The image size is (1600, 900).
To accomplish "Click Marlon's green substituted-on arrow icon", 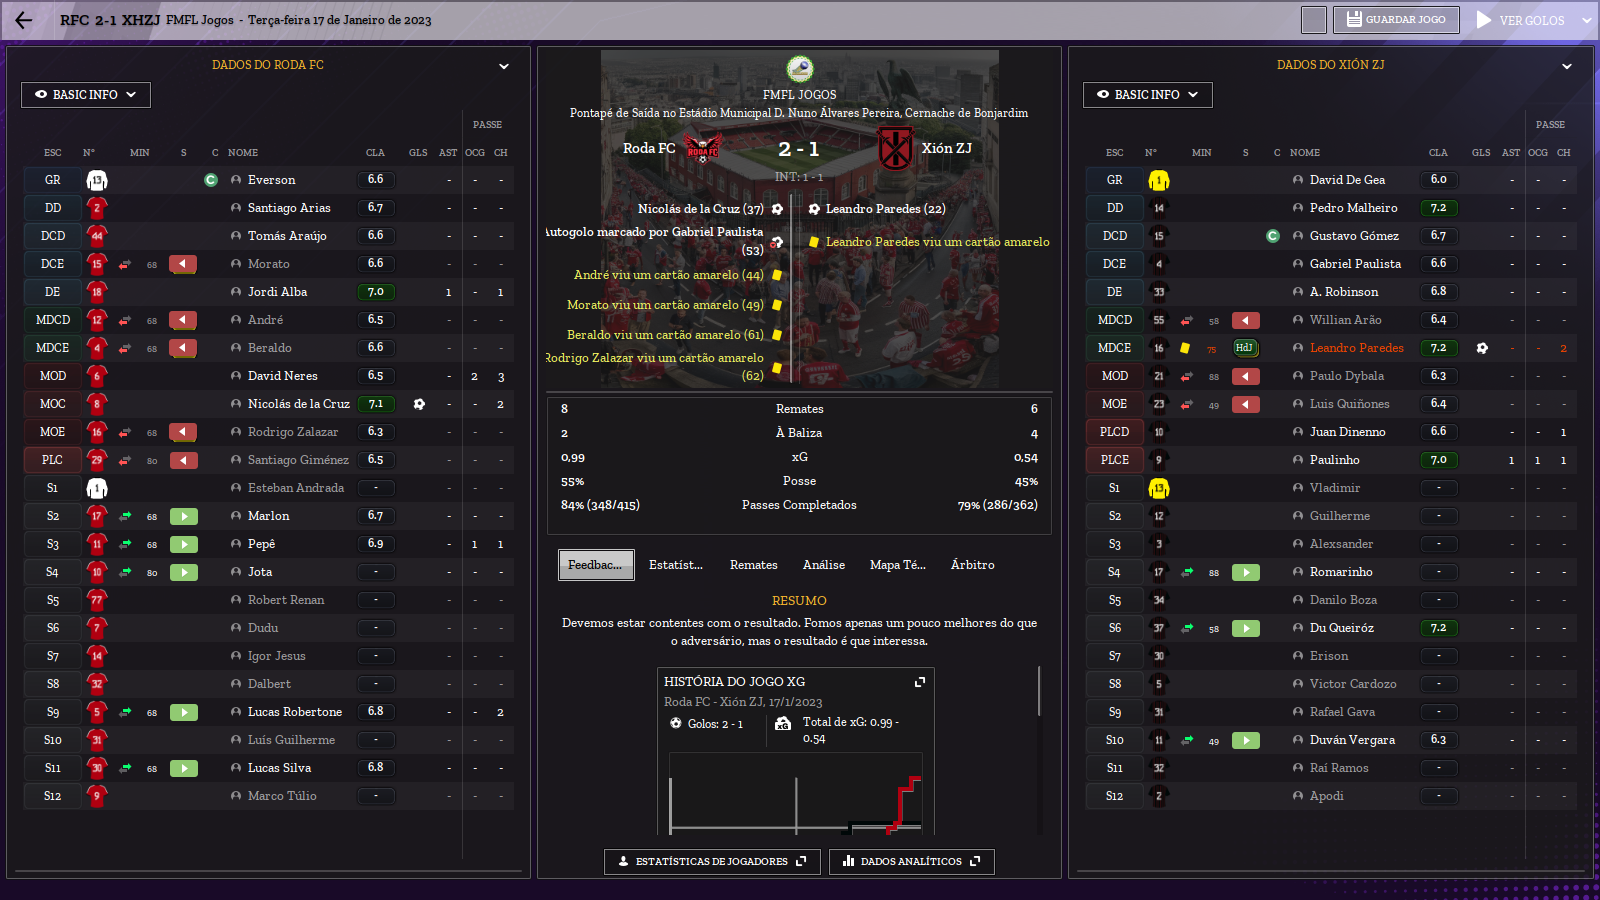I will pyautogui.click(x=183, y=516).
